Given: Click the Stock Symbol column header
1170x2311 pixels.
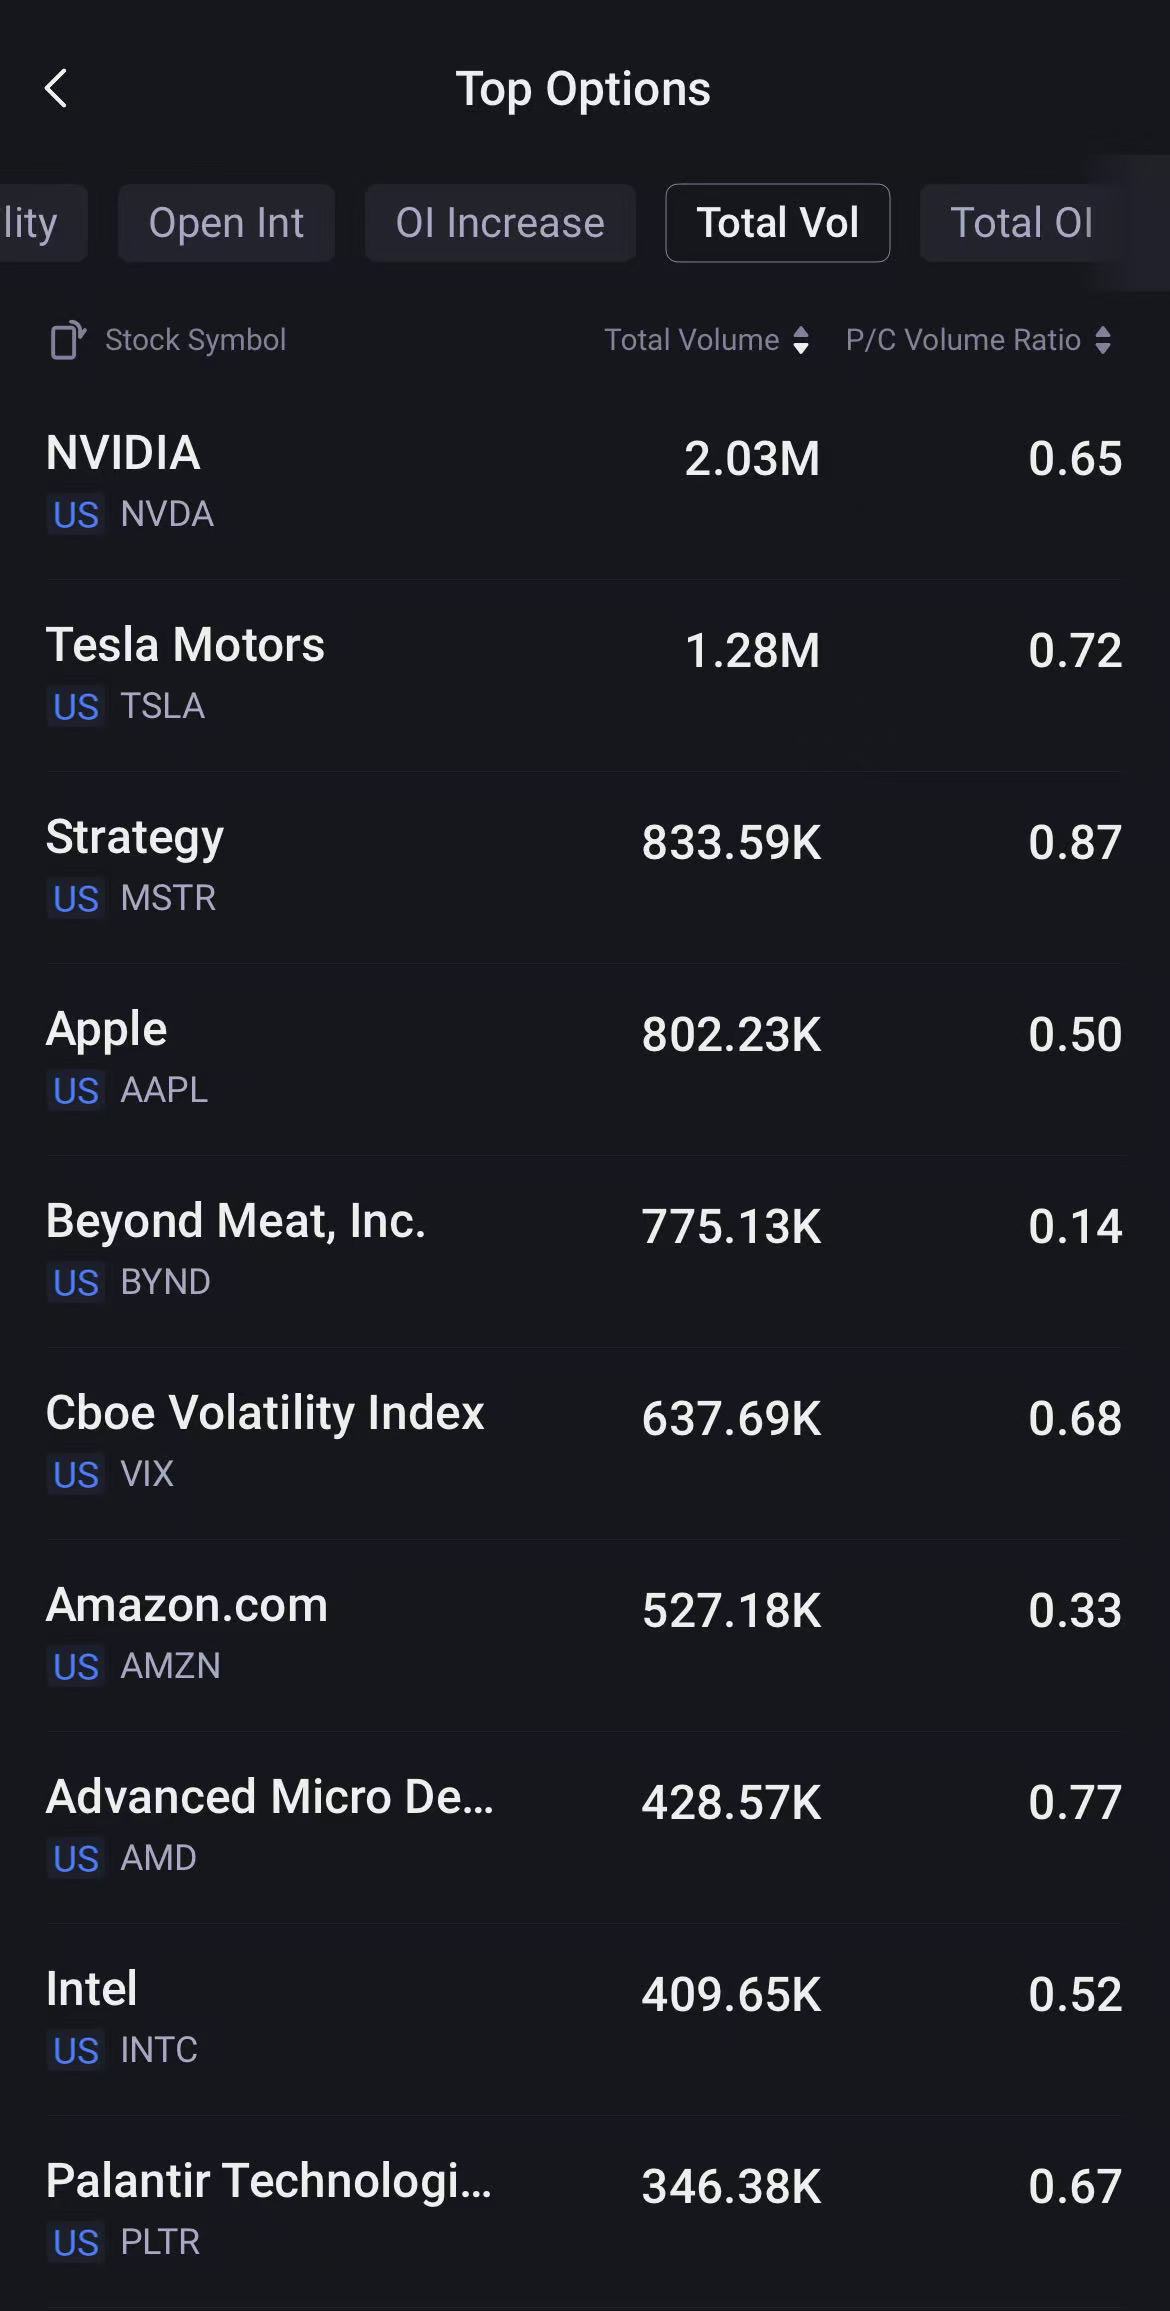Looking at the screenshot, I should pos(196,340).
